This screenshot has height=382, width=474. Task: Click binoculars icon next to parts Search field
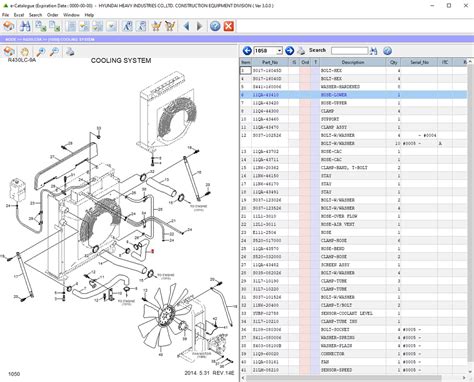point(373,51)
